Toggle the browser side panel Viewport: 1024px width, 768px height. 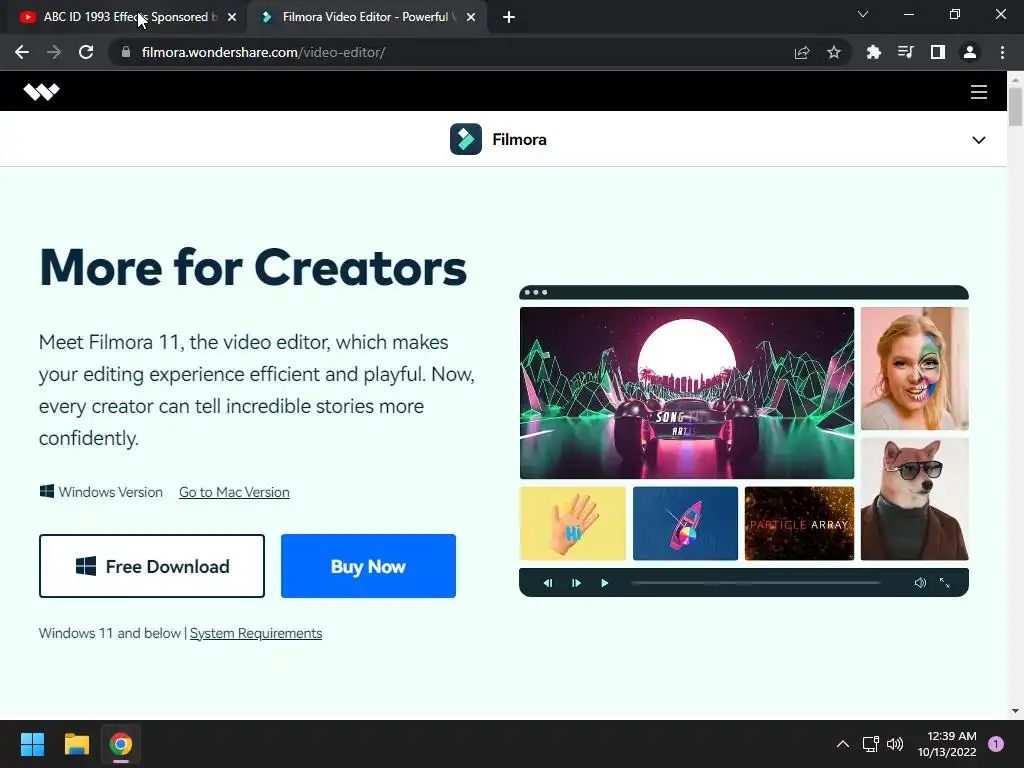point(937,52)
